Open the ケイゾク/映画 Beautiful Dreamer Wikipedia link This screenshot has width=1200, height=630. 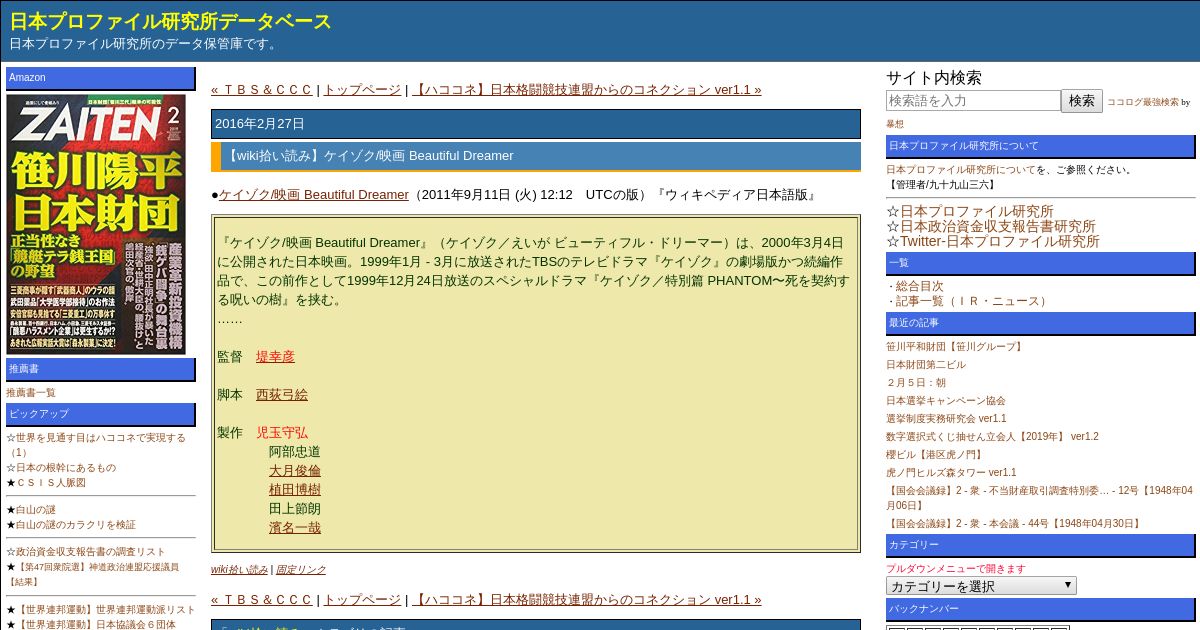[x=314, y=195]
